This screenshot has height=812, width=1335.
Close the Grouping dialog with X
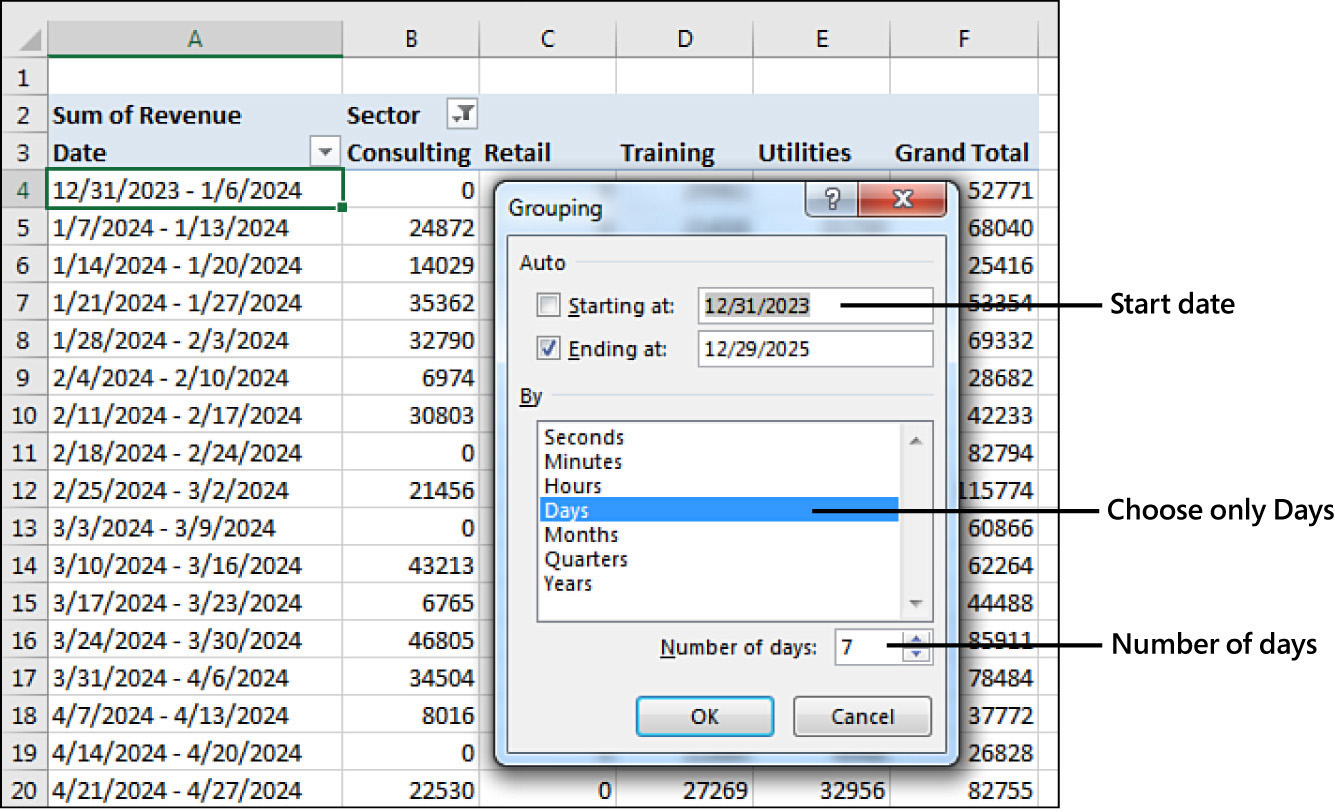click(x=903, y=201)
